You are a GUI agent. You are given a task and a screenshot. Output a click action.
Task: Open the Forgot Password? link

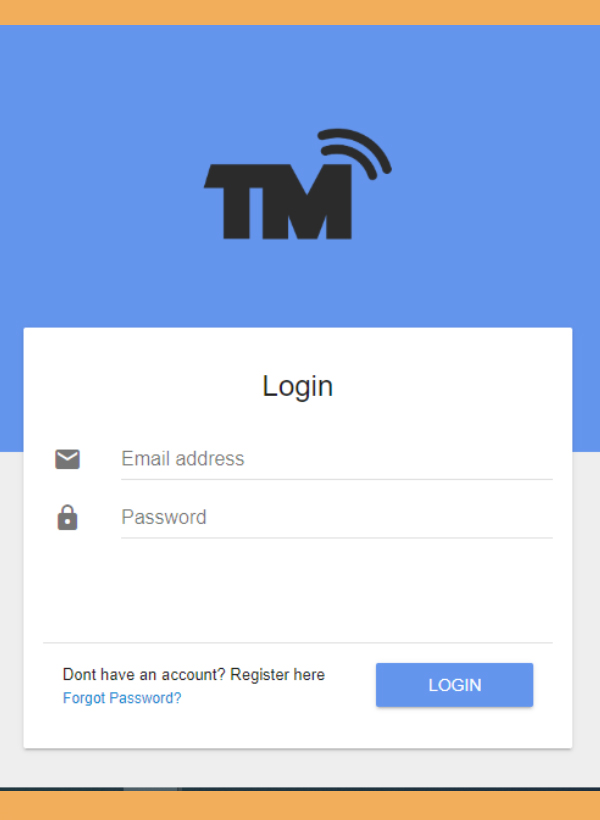pyautogui.click(x=122, y=698)
